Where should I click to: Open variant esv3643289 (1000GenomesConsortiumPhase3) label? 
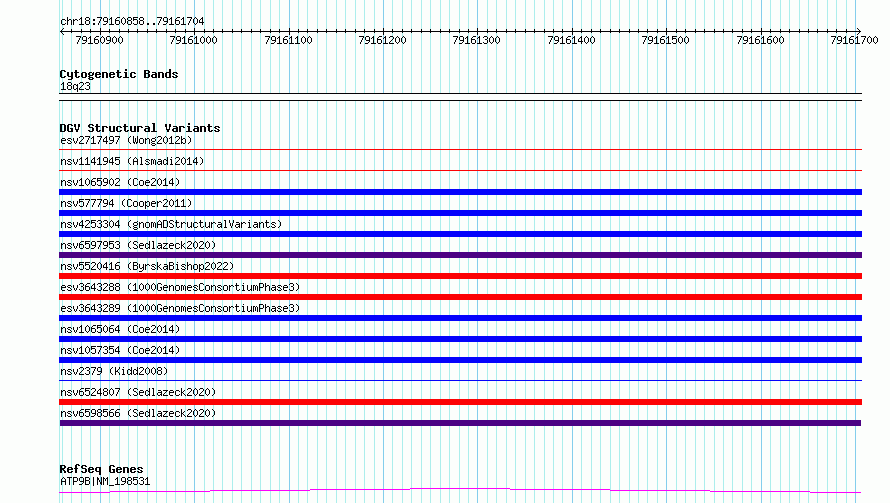point(180,308)
